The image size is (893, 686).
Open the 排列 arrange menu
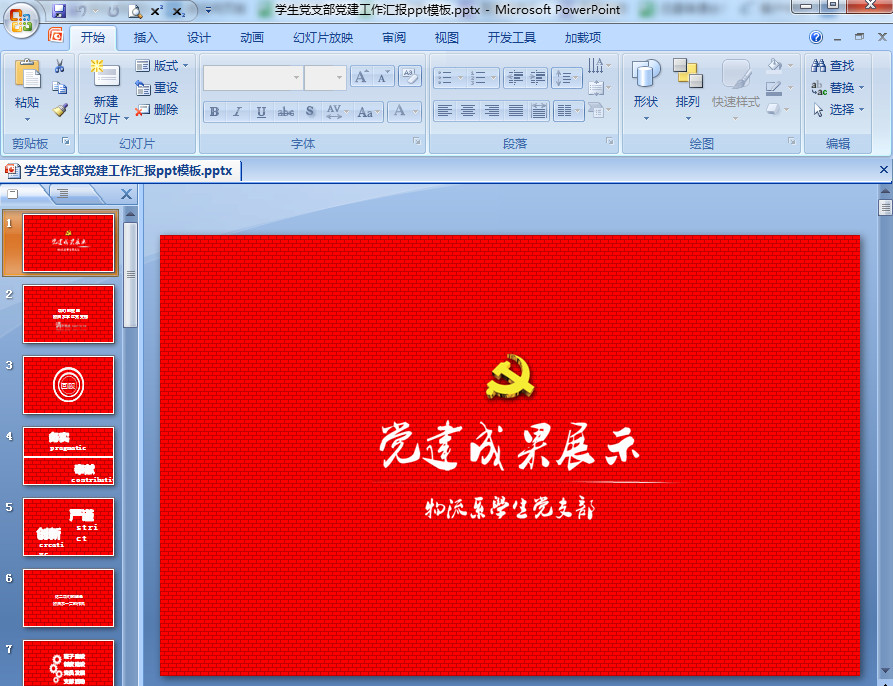[687, 89]
